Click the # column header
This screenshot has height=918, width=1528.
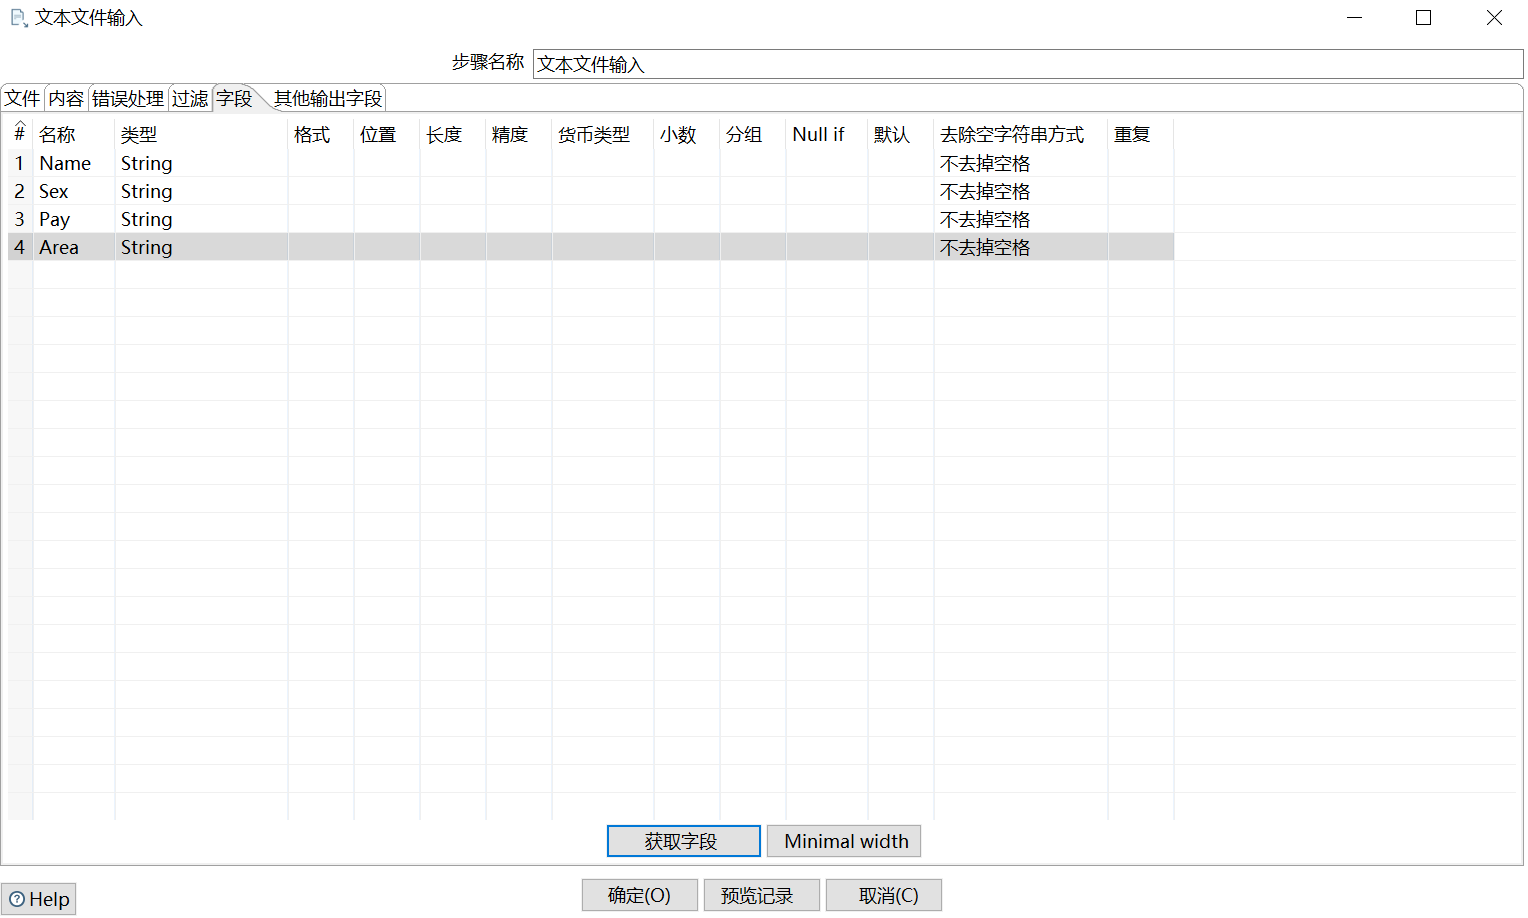(x=20, y=134)
